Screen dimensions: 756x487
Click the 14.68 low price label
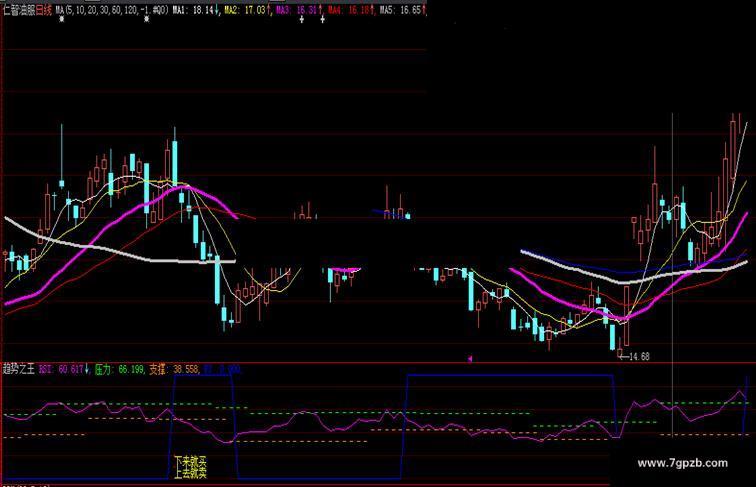coord(639,356)
